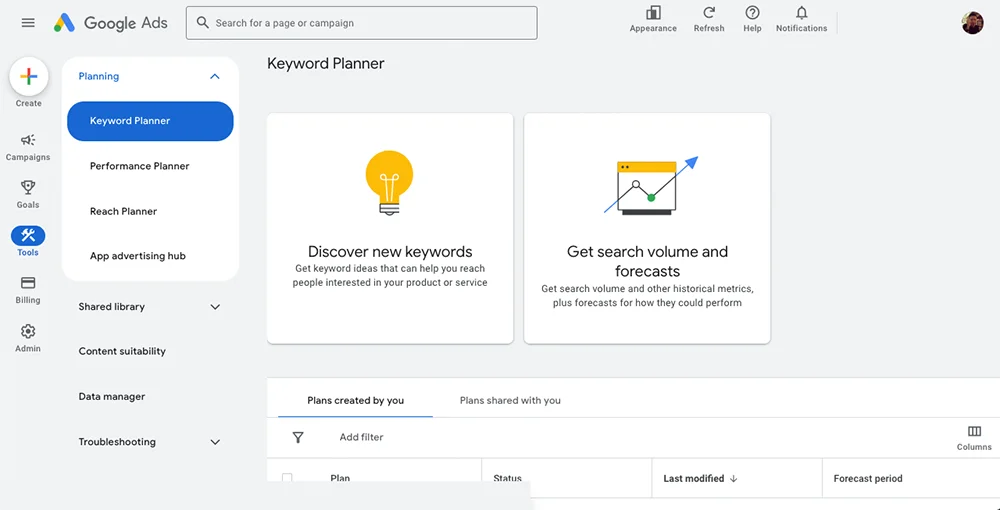This screenshot has width=1000, height=510.
Task: Refresh the page using Refresh icon
Action: click(x=709, y=13)
